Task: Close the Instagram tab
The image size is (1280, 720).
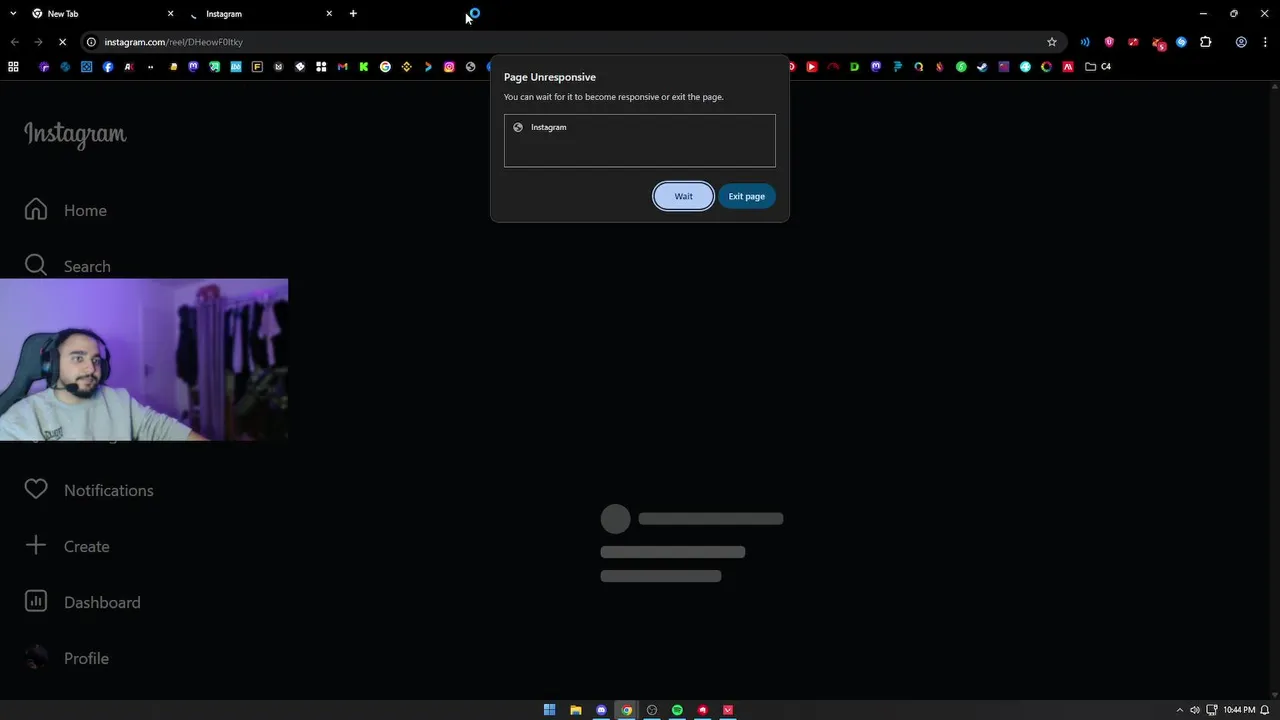Action: point(329,14)
